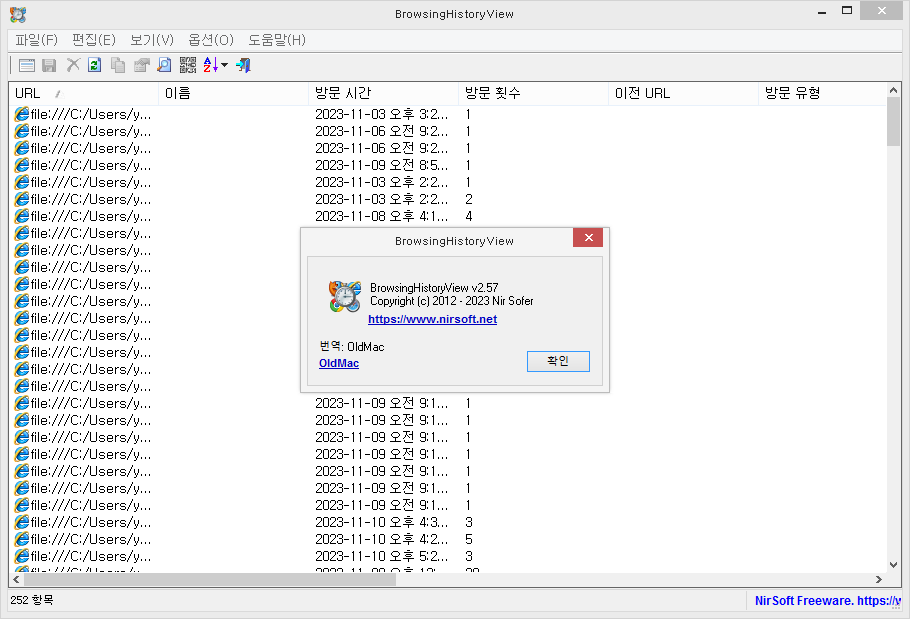
Task: Sort by the 방문 횟수 column header
Action: [x=533, y=93]
